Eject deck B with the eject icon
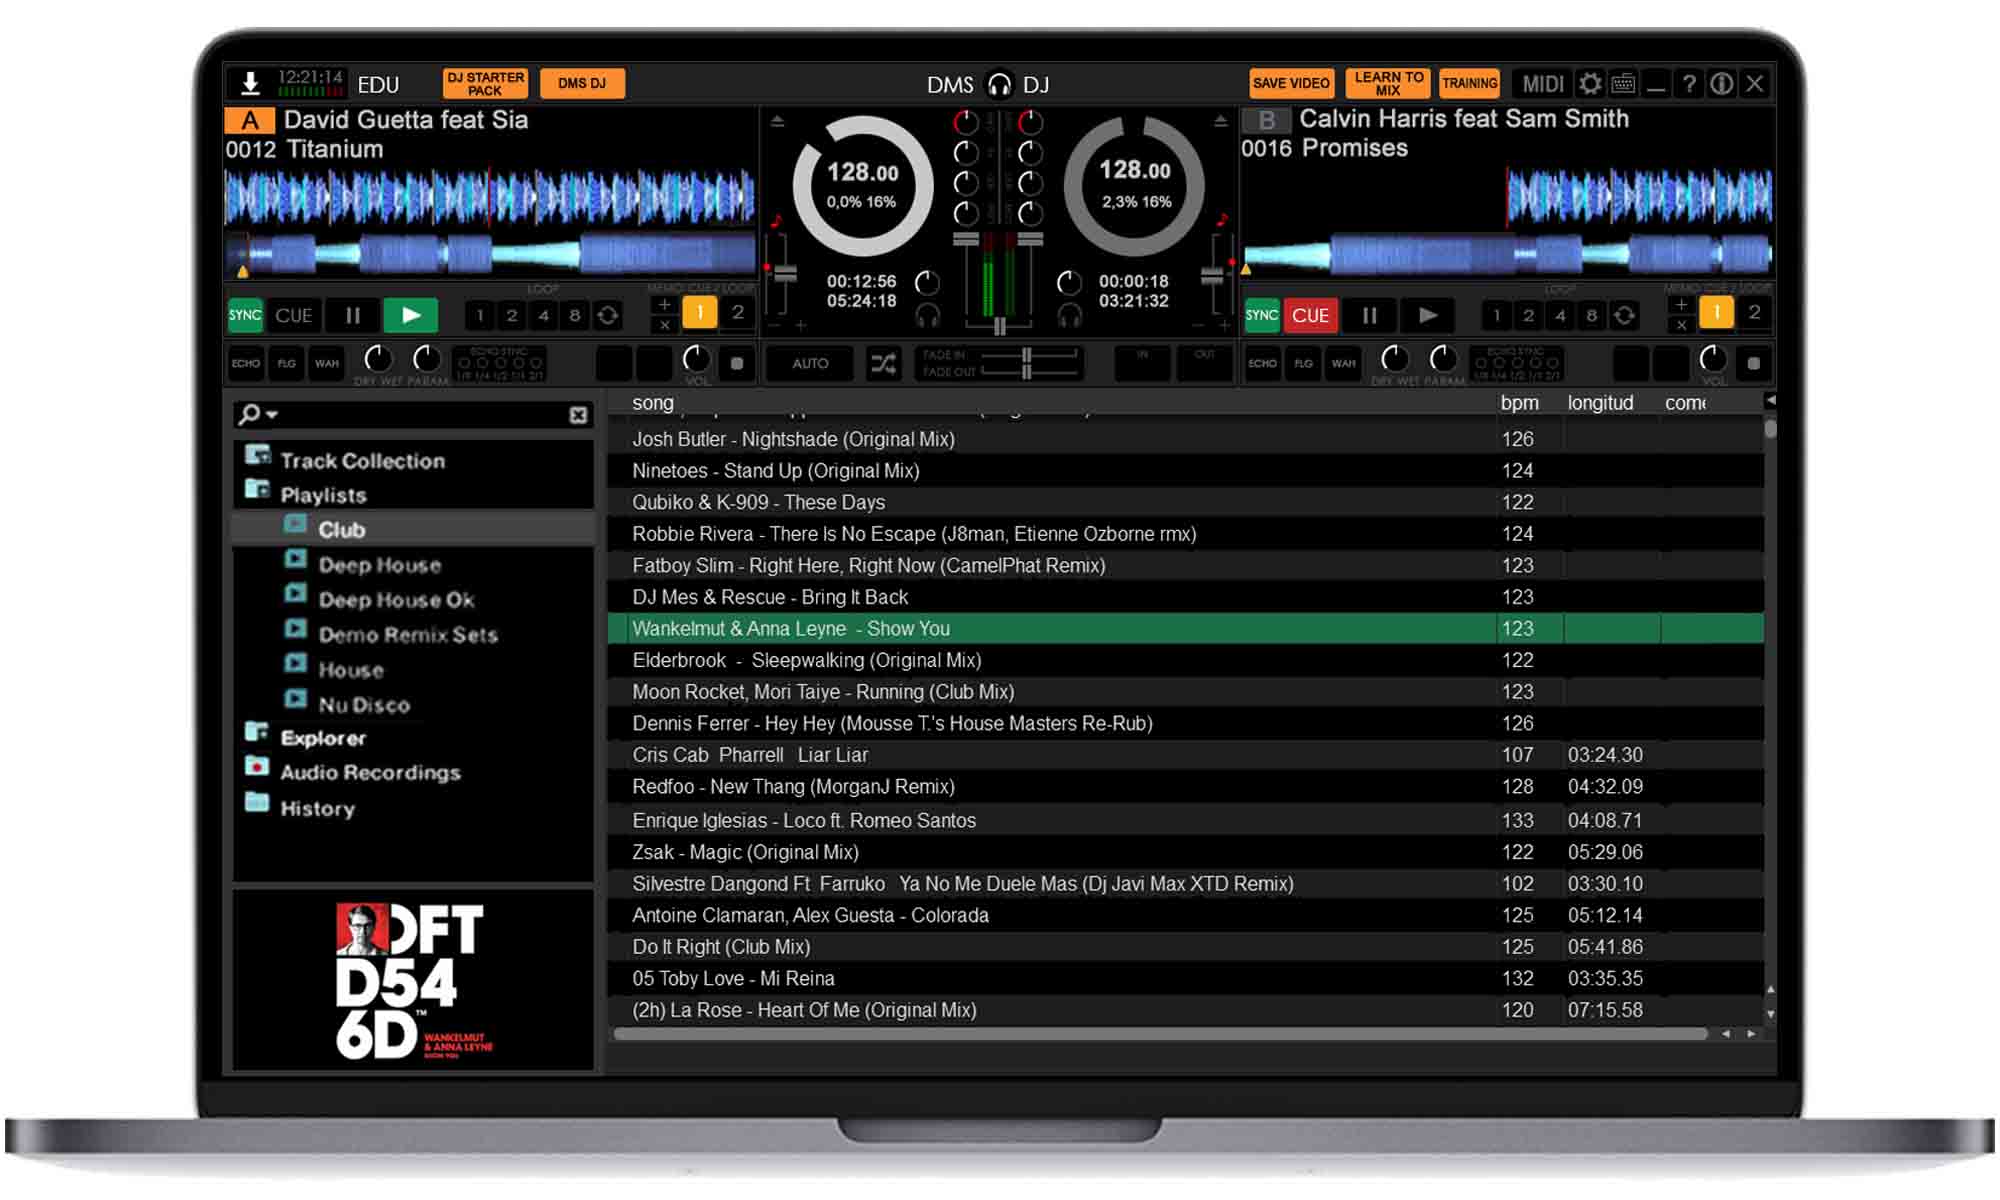Viewport: 2000px width, 1200px height. point(1220,121)
